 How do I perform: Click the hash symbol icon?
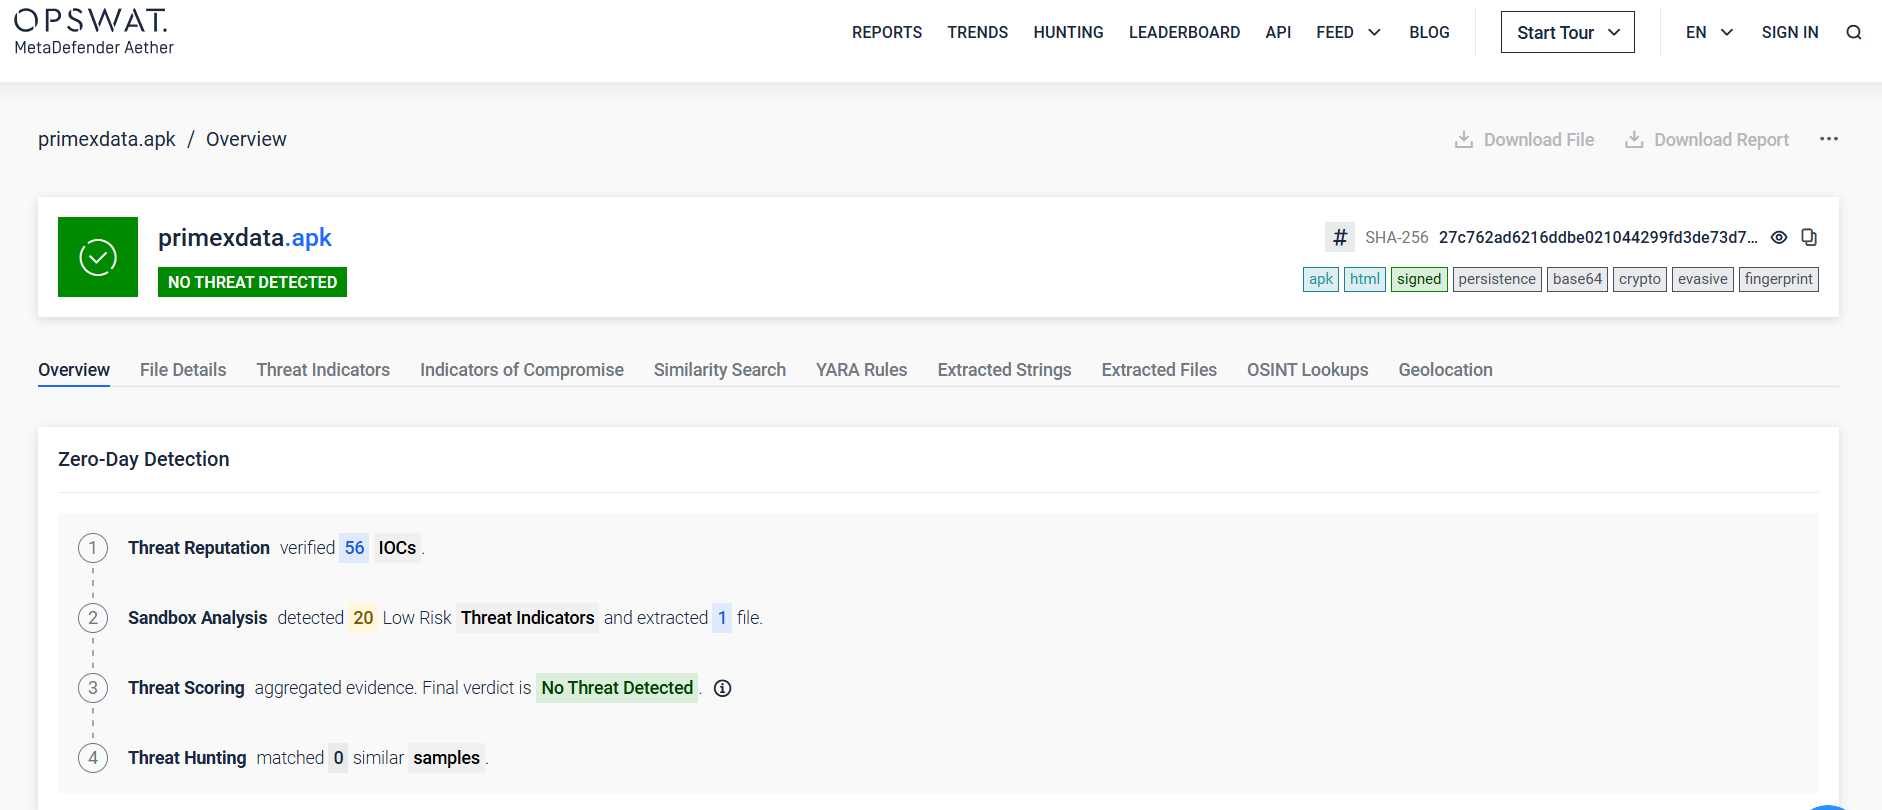(1340, 237)
